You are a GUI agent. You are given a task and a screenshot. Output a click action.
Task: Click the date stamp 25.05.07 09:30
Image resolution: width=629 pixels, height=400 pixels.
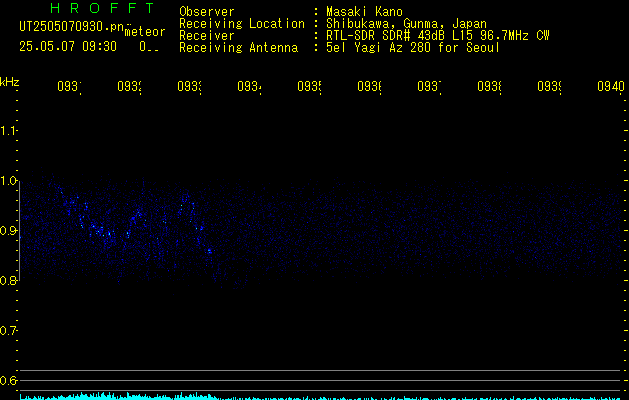[68, 47]
